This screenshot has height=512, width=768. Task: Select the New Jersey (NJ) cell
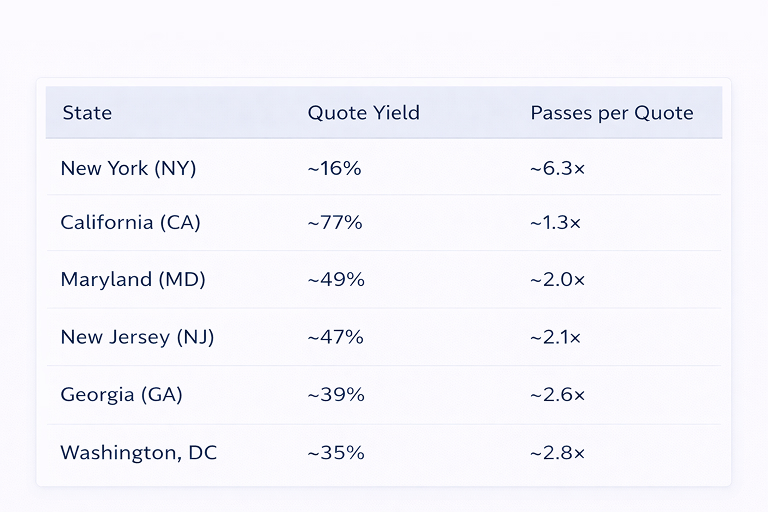point(137,337)
